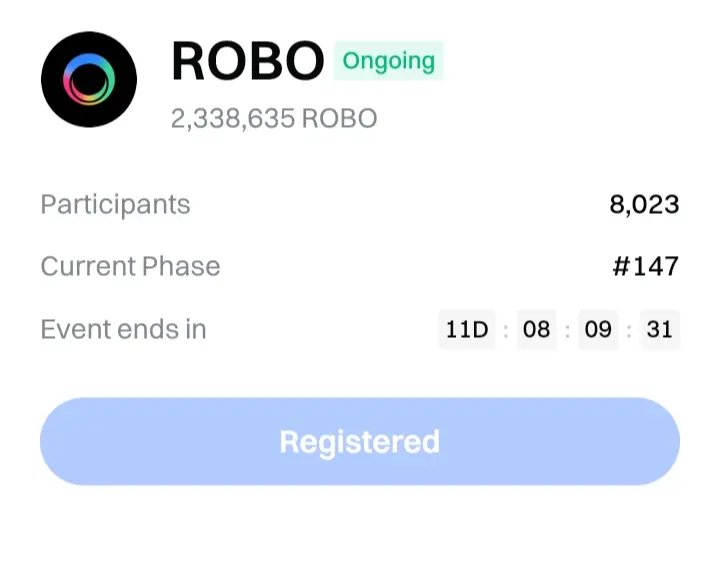The image size is (719, 561).
Task: Click the colon between 08 and 09
Action: (567, 330)
